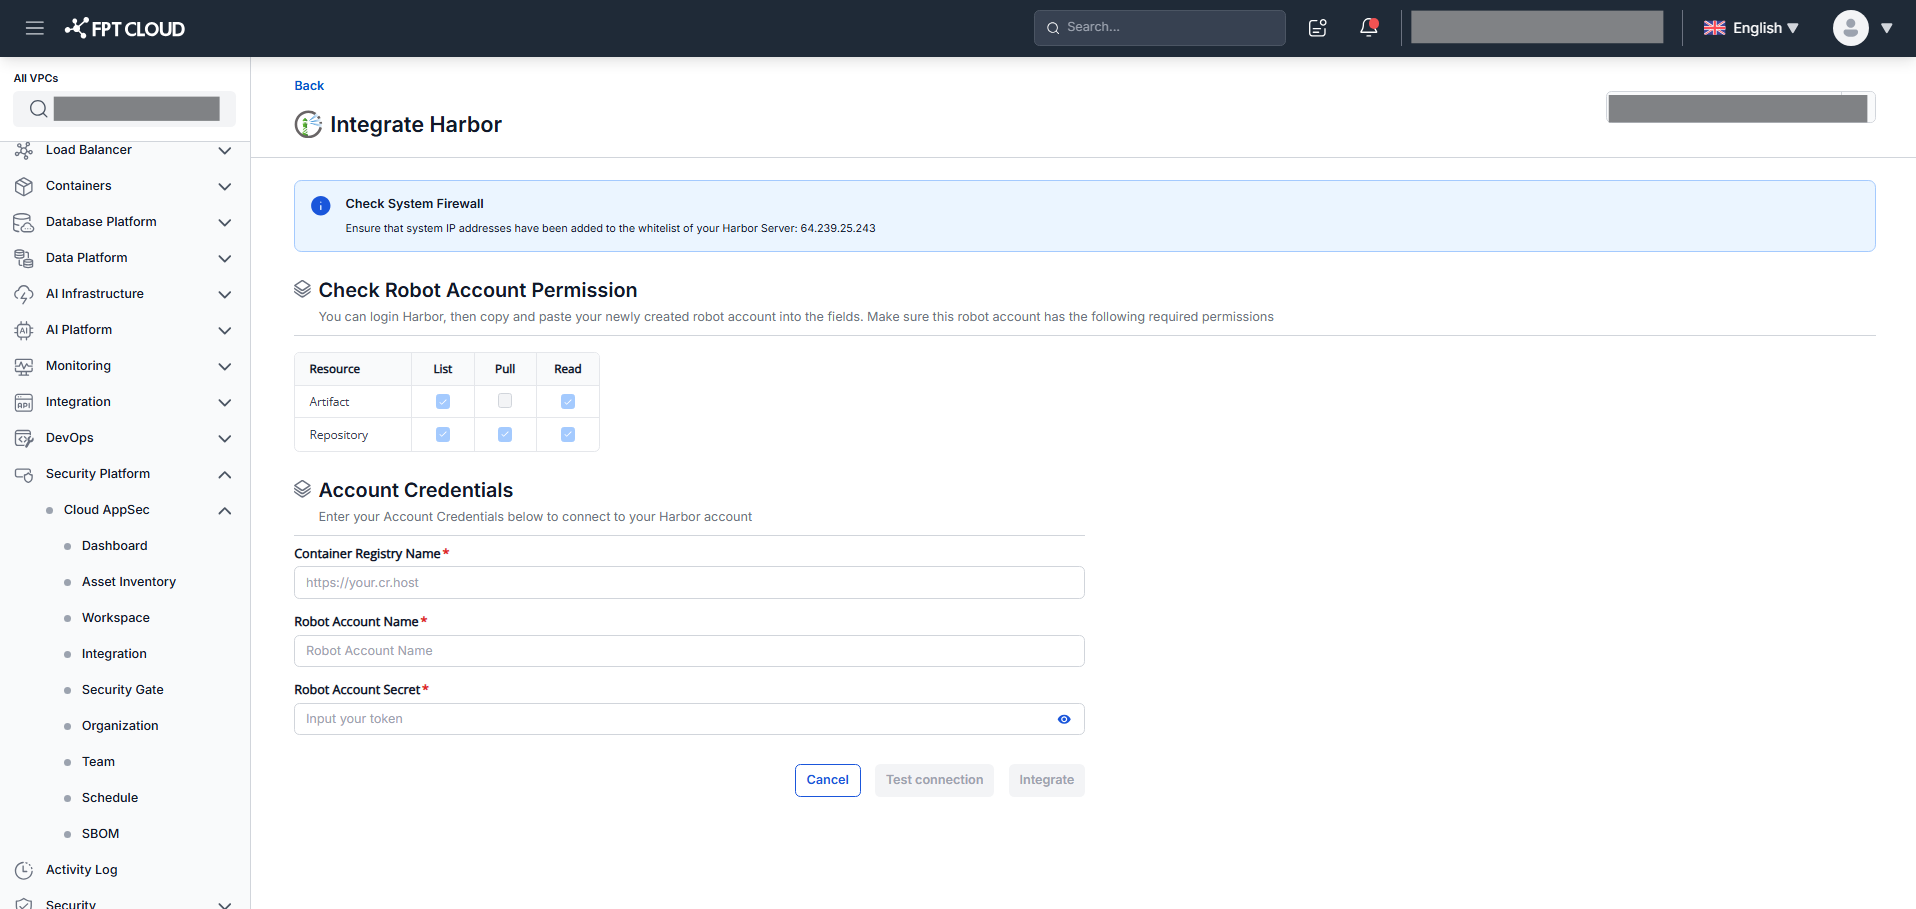The width and height of the screenshot is (1916, 909).
Task: Open the Activity Log page
Action: click(x=82, y=870)
